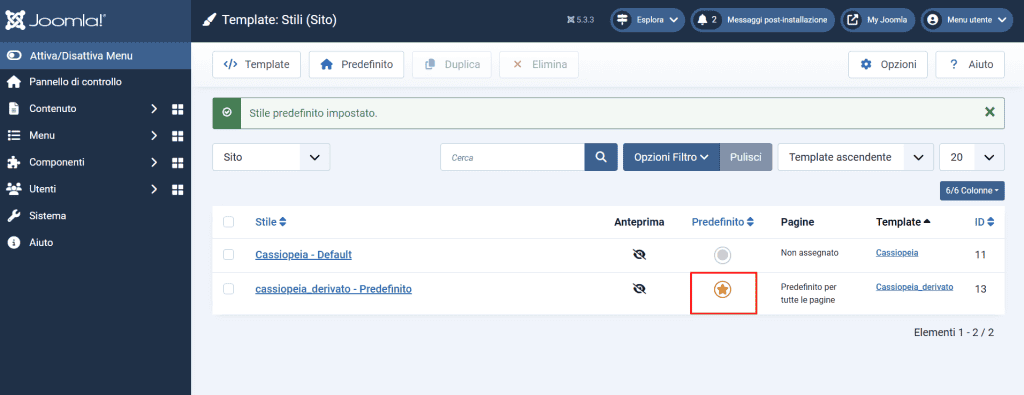Click the Duplica toolbar button

pos(452,65)
